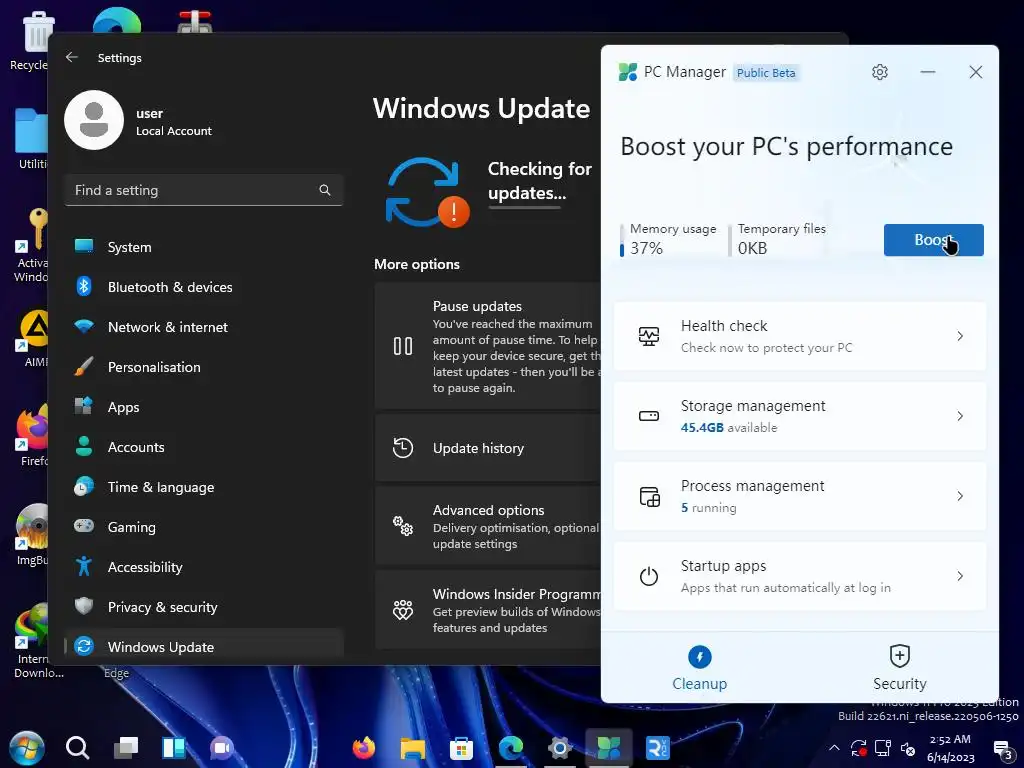Open Apps in Settings sidebar
This screenshot has height=768, width=1024.
point(204,407)
